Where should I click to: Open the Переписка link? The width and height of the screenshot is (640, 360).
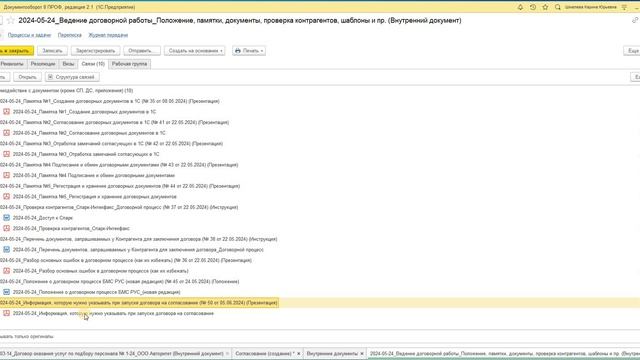(x=69, y=35)
